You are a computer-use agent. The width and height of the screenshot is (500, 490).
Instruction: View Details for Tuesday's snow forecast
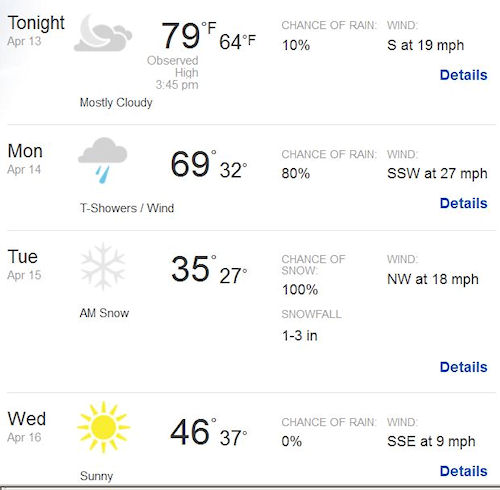(x=463, y=367)
